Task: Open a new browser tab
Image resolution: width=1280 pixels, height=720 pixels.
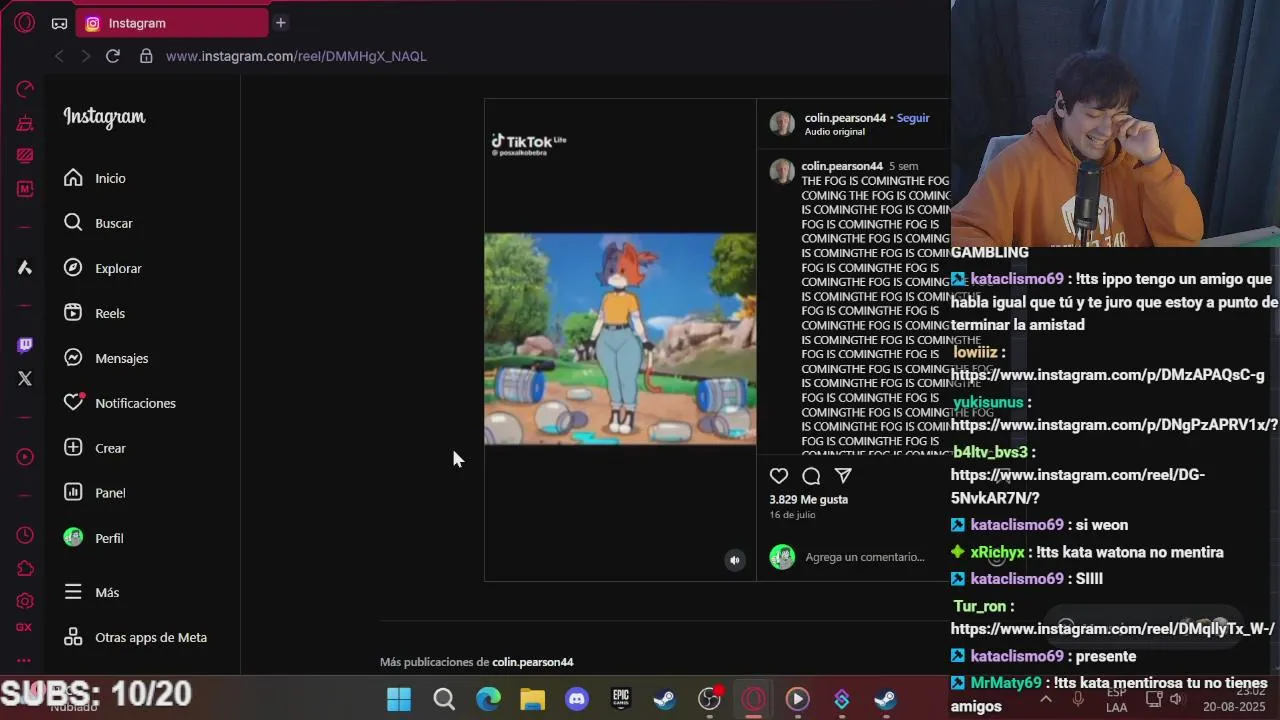Action: [281, 23]
